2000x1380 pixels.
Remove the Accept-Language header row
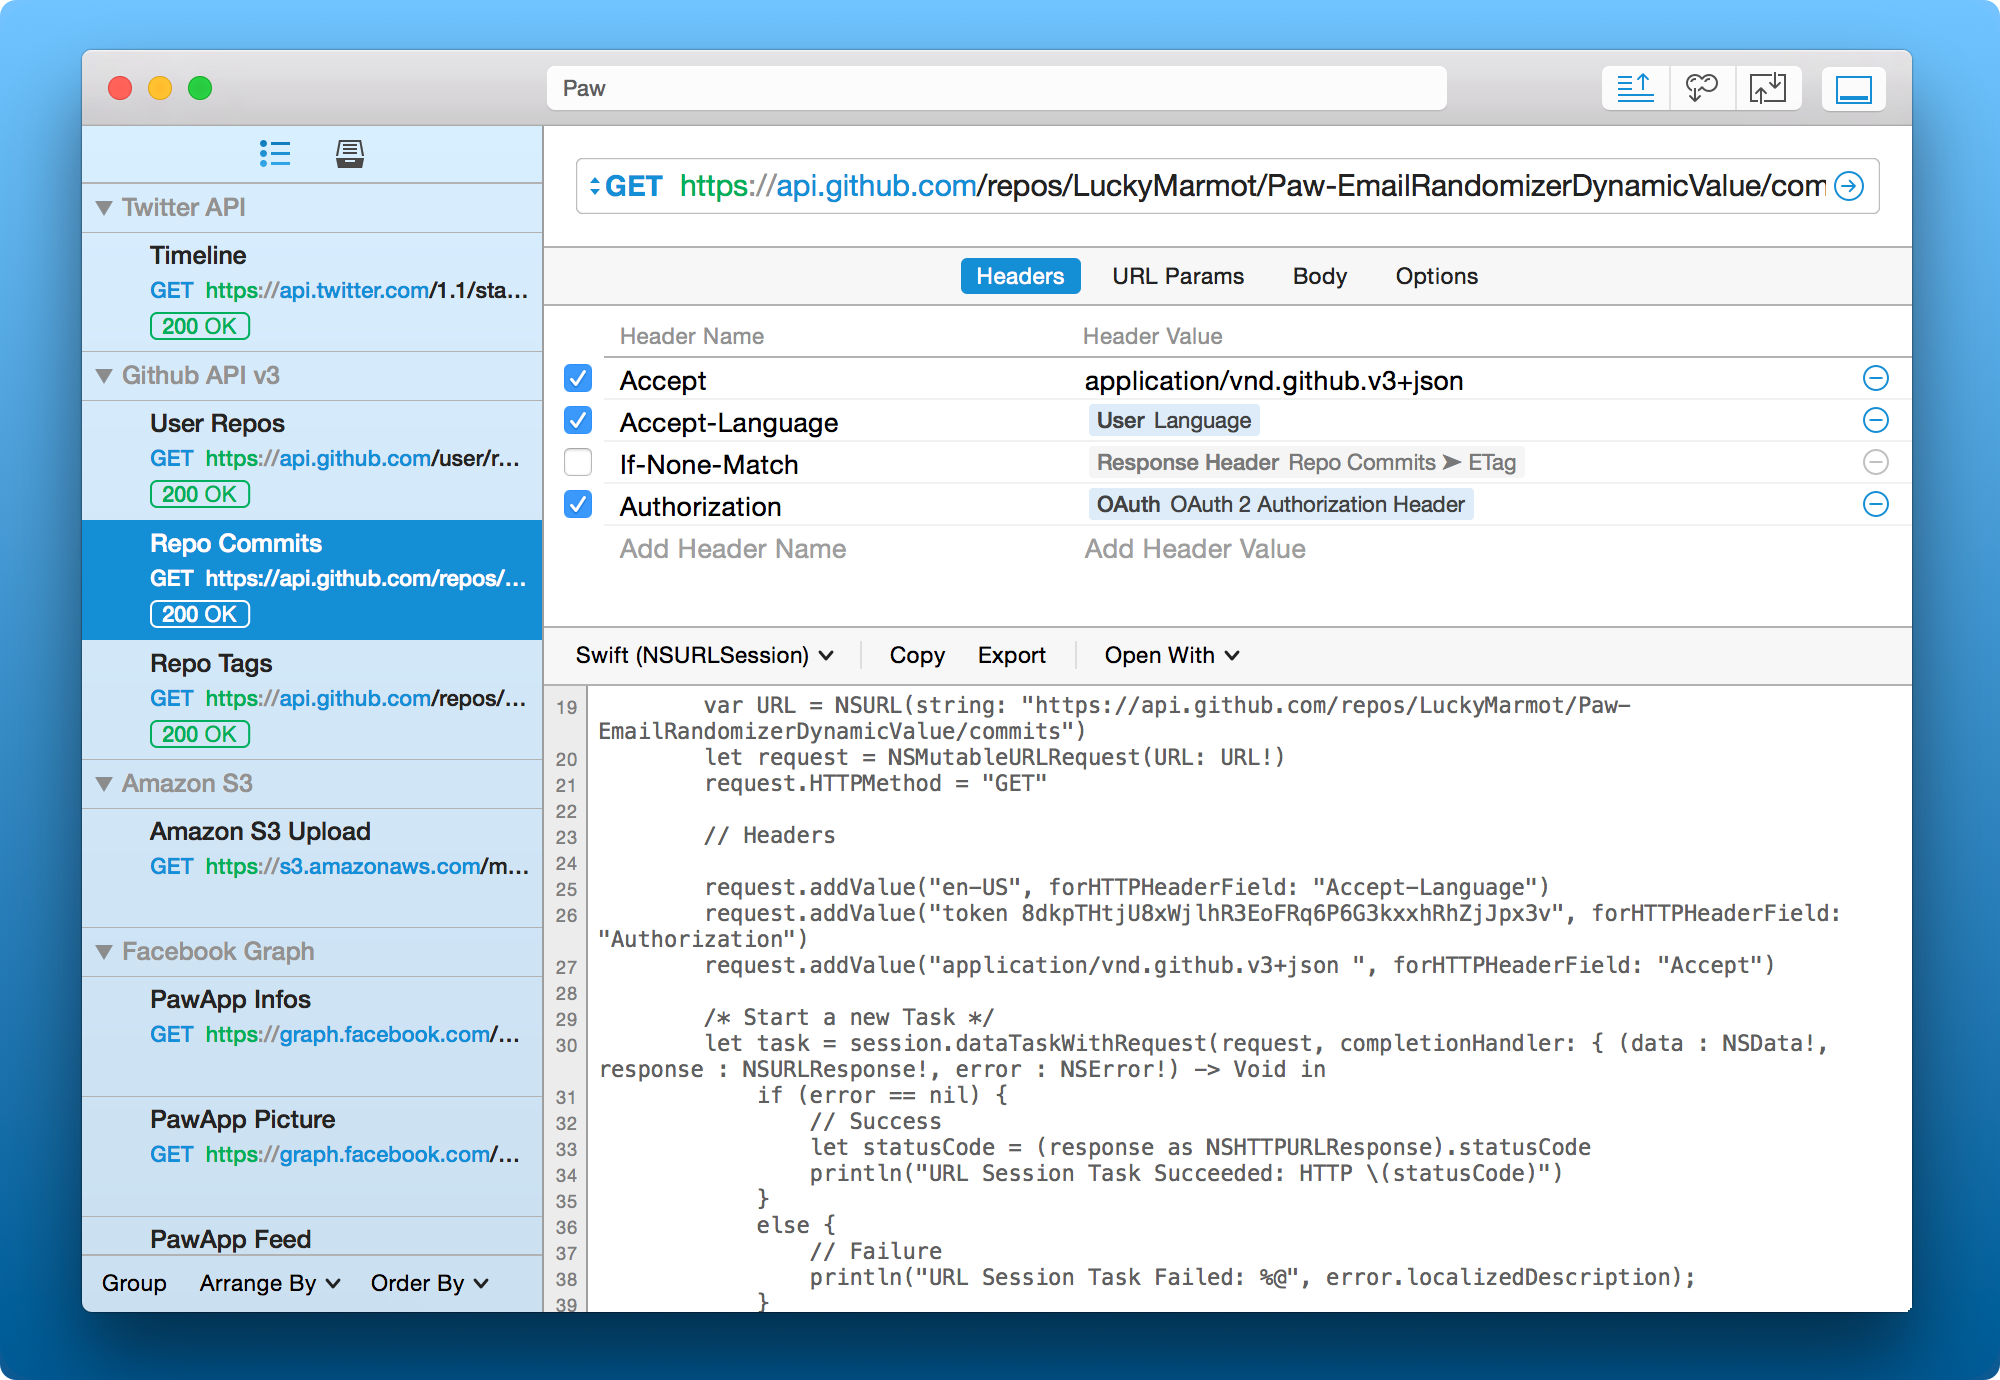point(1876,420)
